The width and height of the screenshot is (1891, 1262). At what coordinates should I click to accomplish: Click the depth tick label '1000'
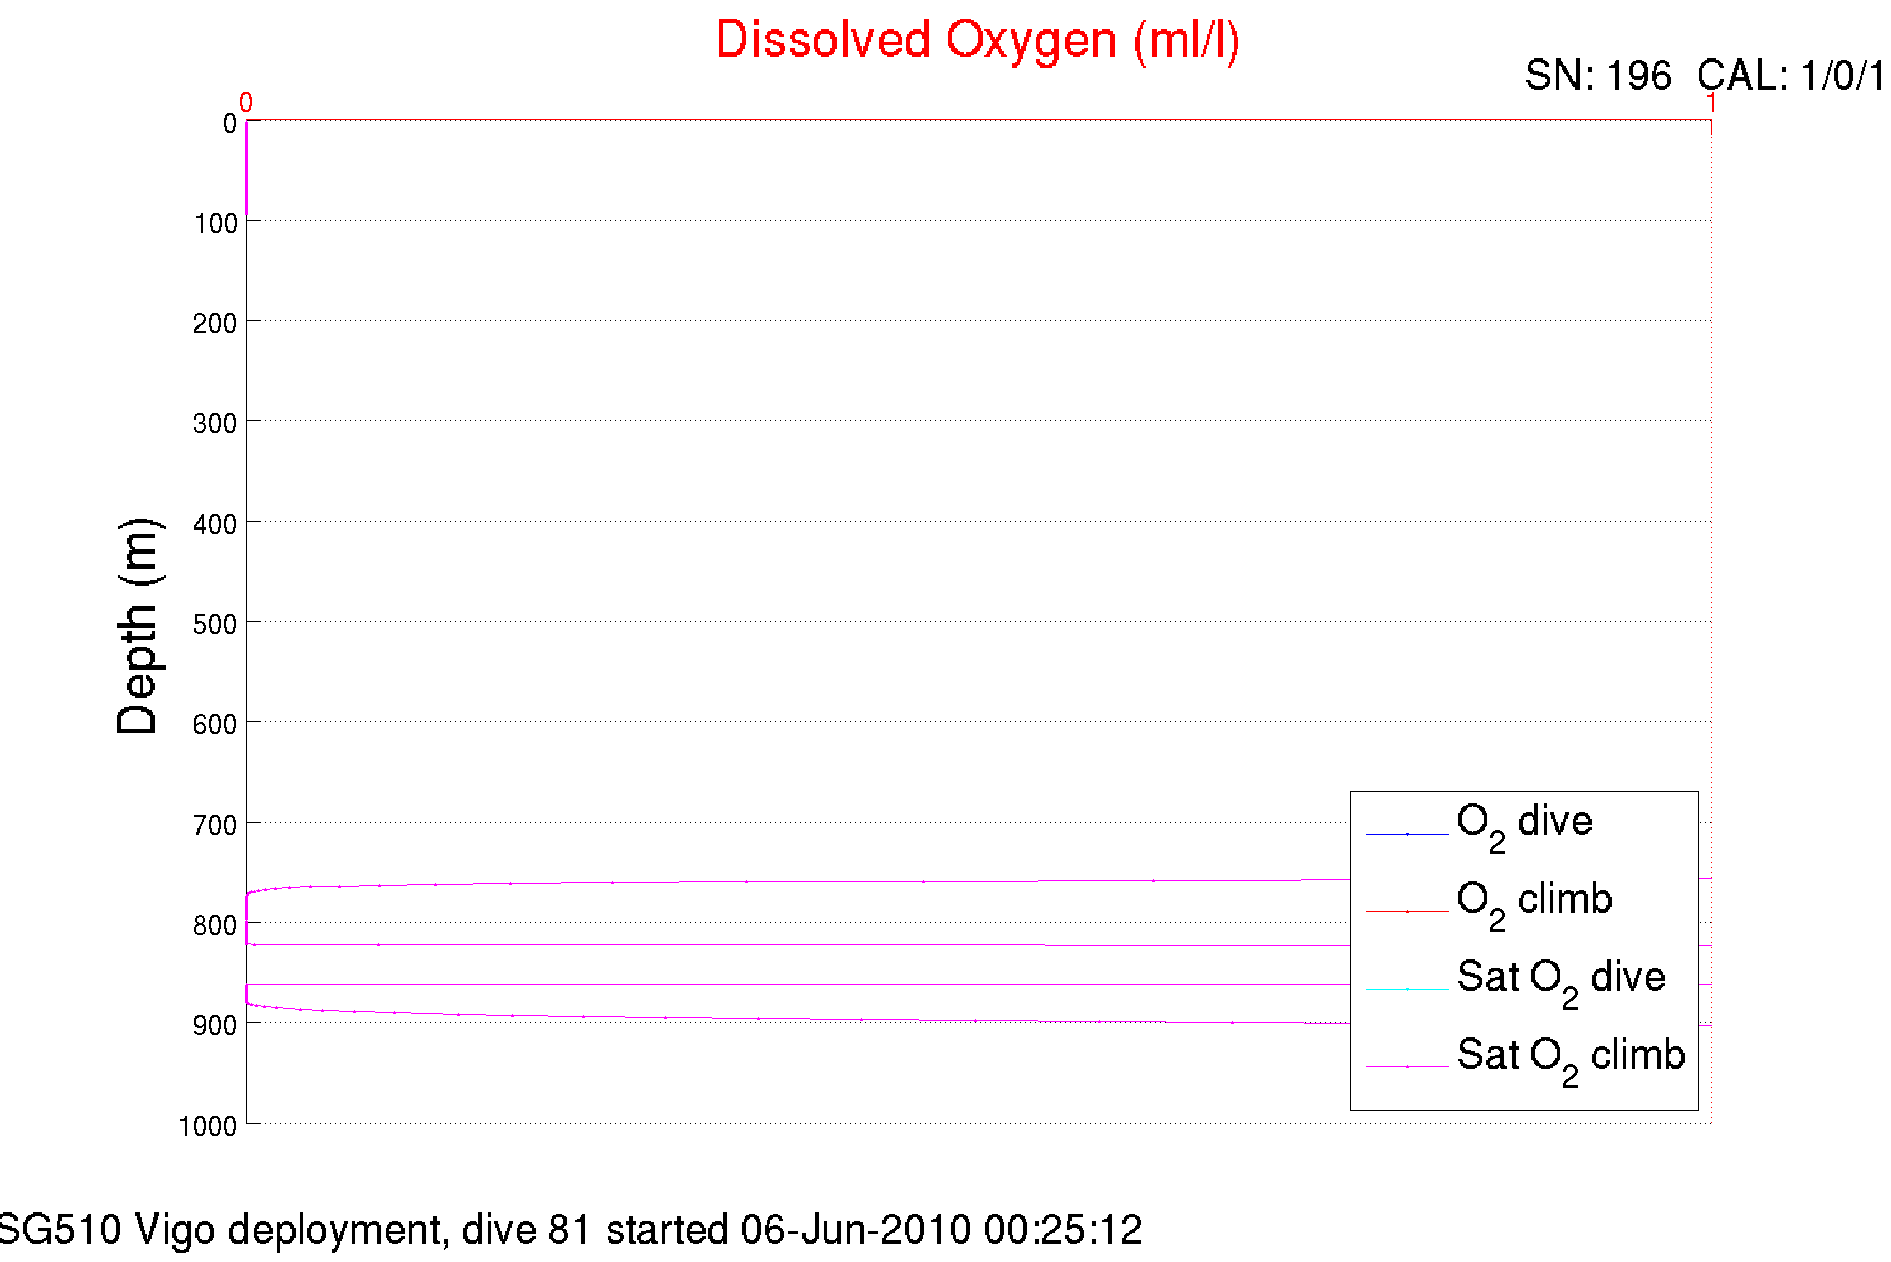[x=208, y=1127]
